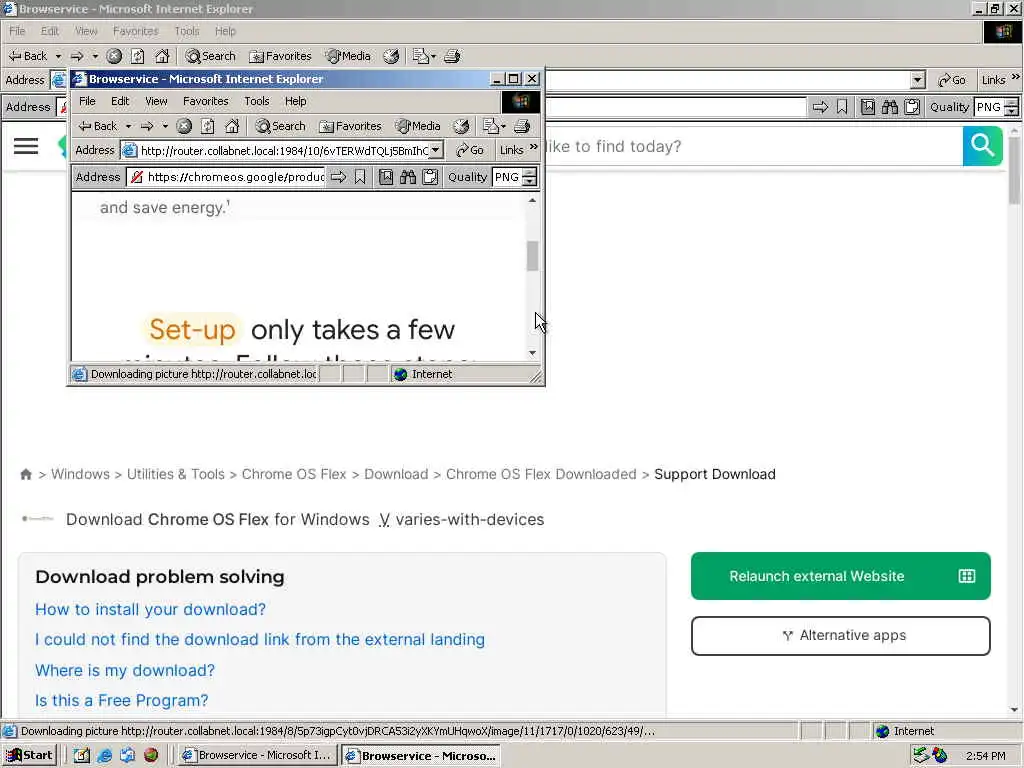Open Forward history dropdown in front window
1024x768 pixels.
pyautogui.click(x=165, y=126)
